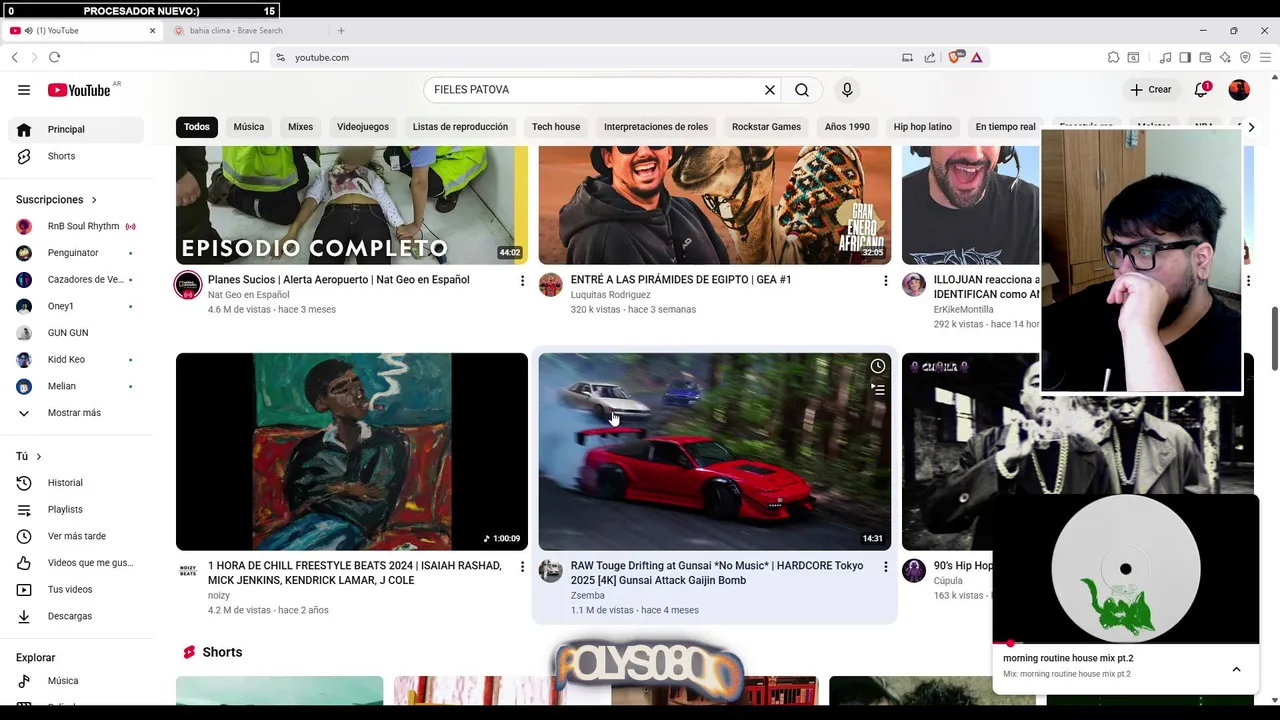
Task: Open Años 1990 filter chip
Action: (x=847, y=127)
